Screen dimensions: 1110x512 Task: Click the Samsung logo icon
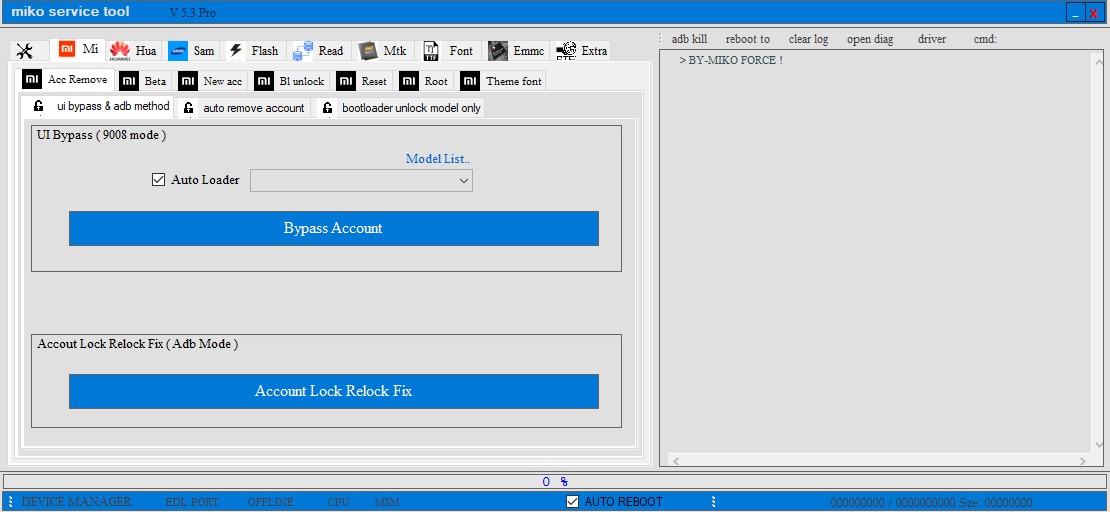(178, 51)
